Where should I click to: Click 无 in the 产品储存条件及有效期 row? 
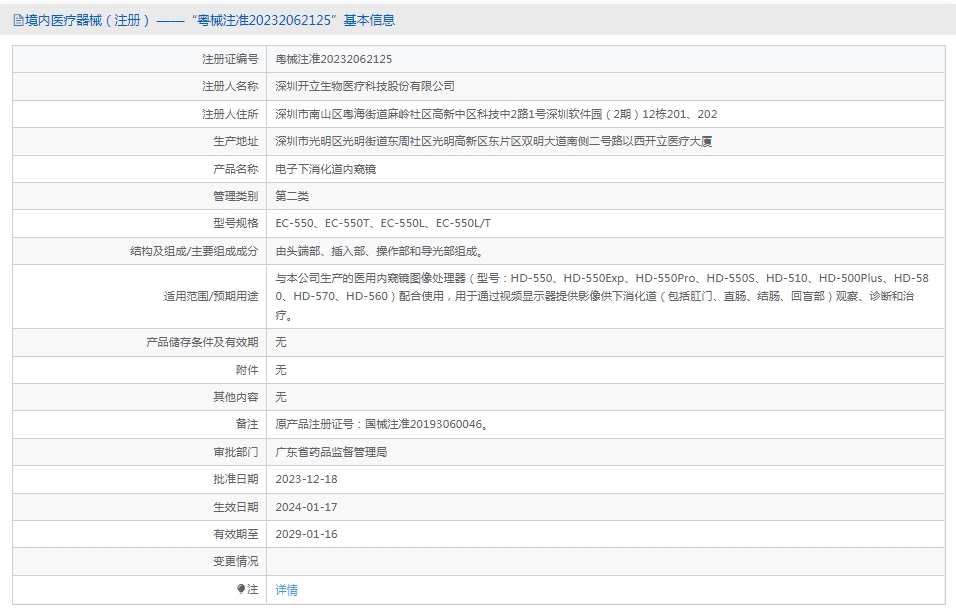point(281,342)
